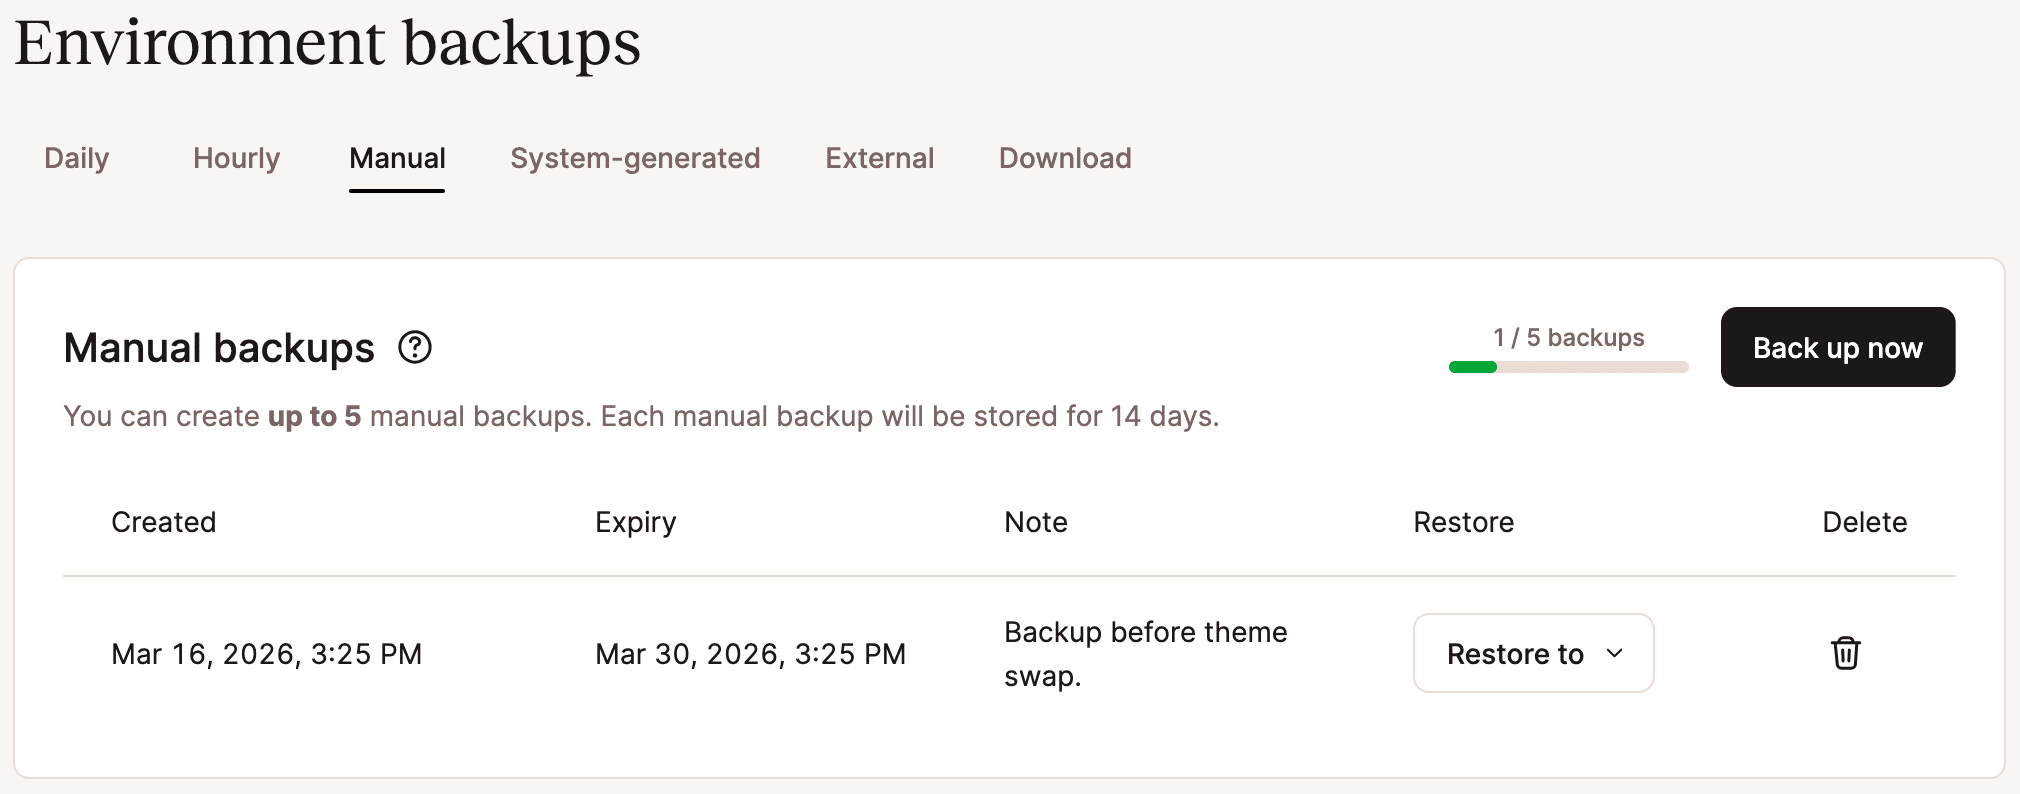Image resolution: width=2020 pixels, height=794 pixels.
Task: Click the Created column header
Action: click(164, 521)
